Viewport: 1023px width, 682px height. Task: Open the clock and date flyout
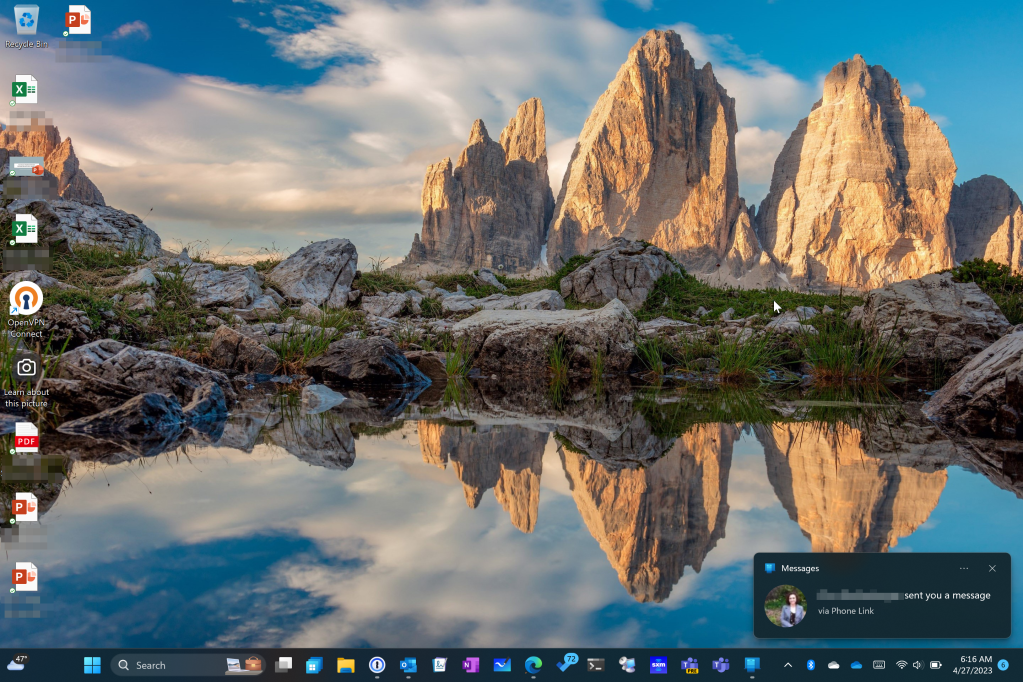coord(975,665)
